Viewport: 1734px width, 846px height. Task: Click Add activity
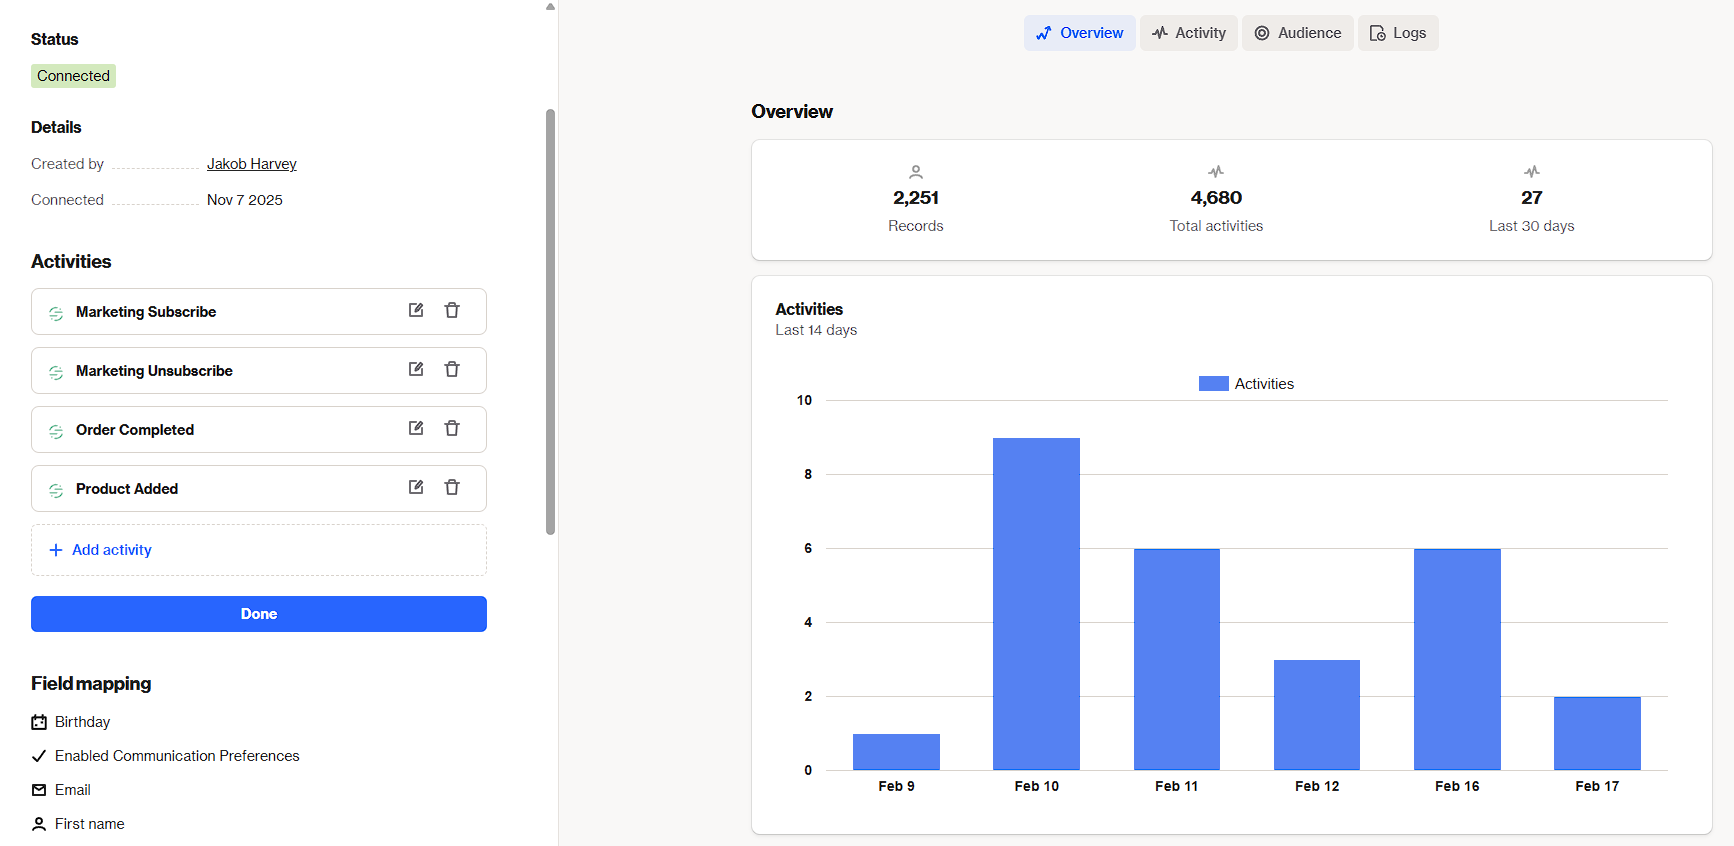point(111,550)
